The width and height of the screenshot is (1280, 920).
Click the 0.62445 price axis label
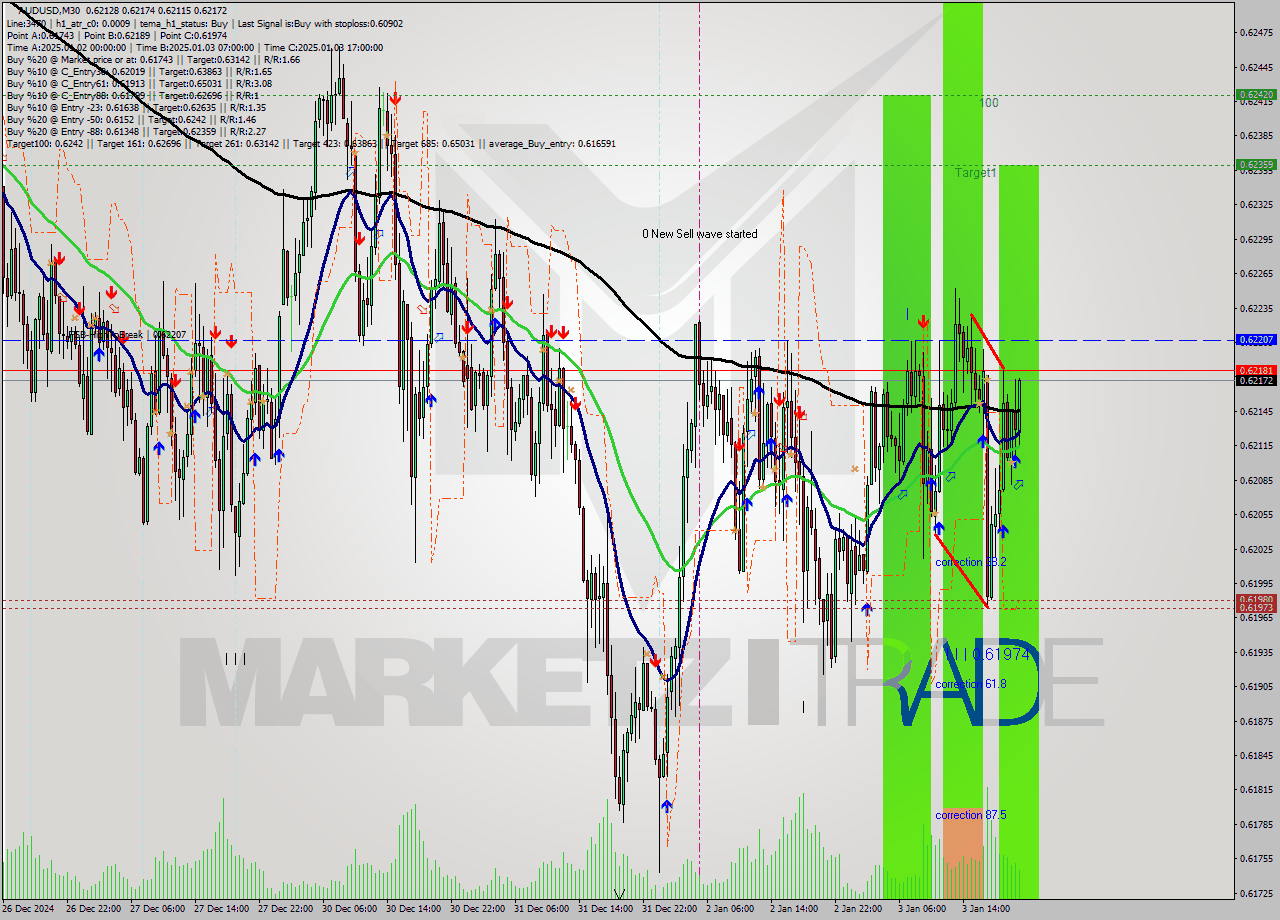1256,67
